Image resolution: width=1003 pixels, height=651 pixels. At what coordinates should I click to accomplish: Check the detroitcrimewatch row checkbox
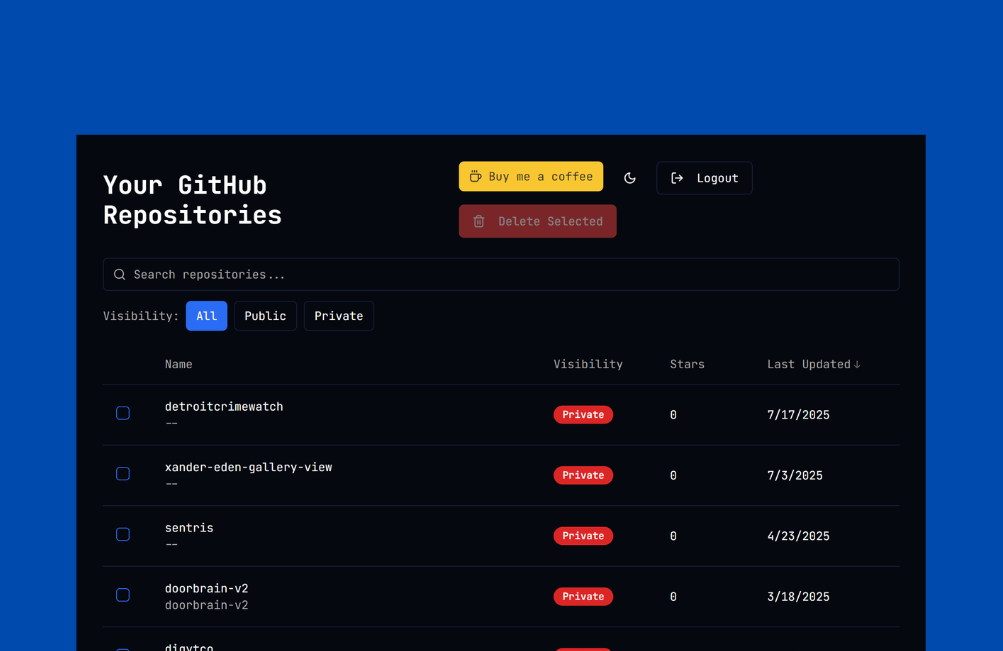point(122,413)
